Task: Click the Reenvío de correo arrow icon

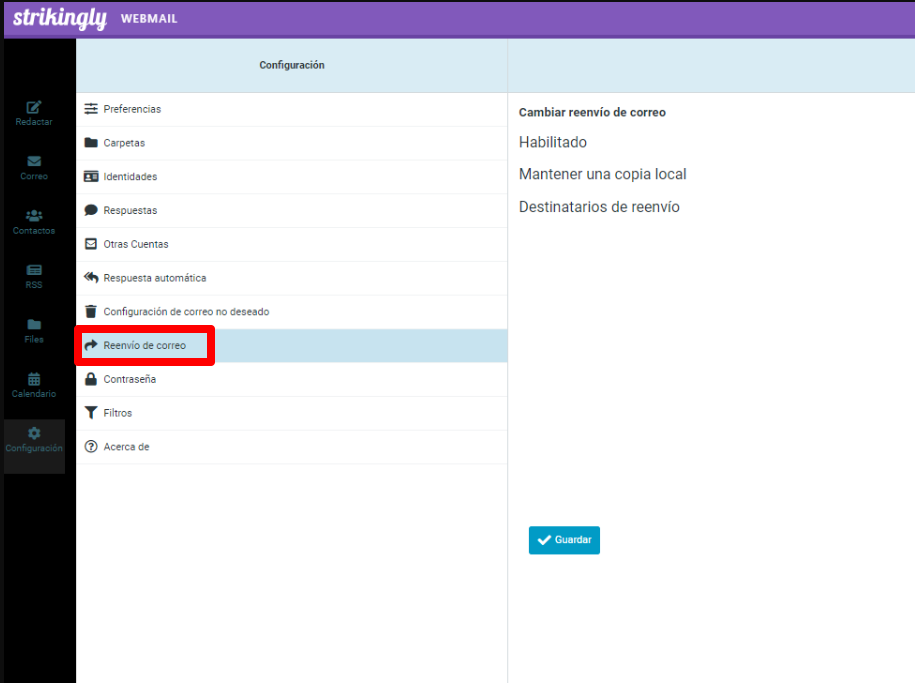Action: coord(91,345)
